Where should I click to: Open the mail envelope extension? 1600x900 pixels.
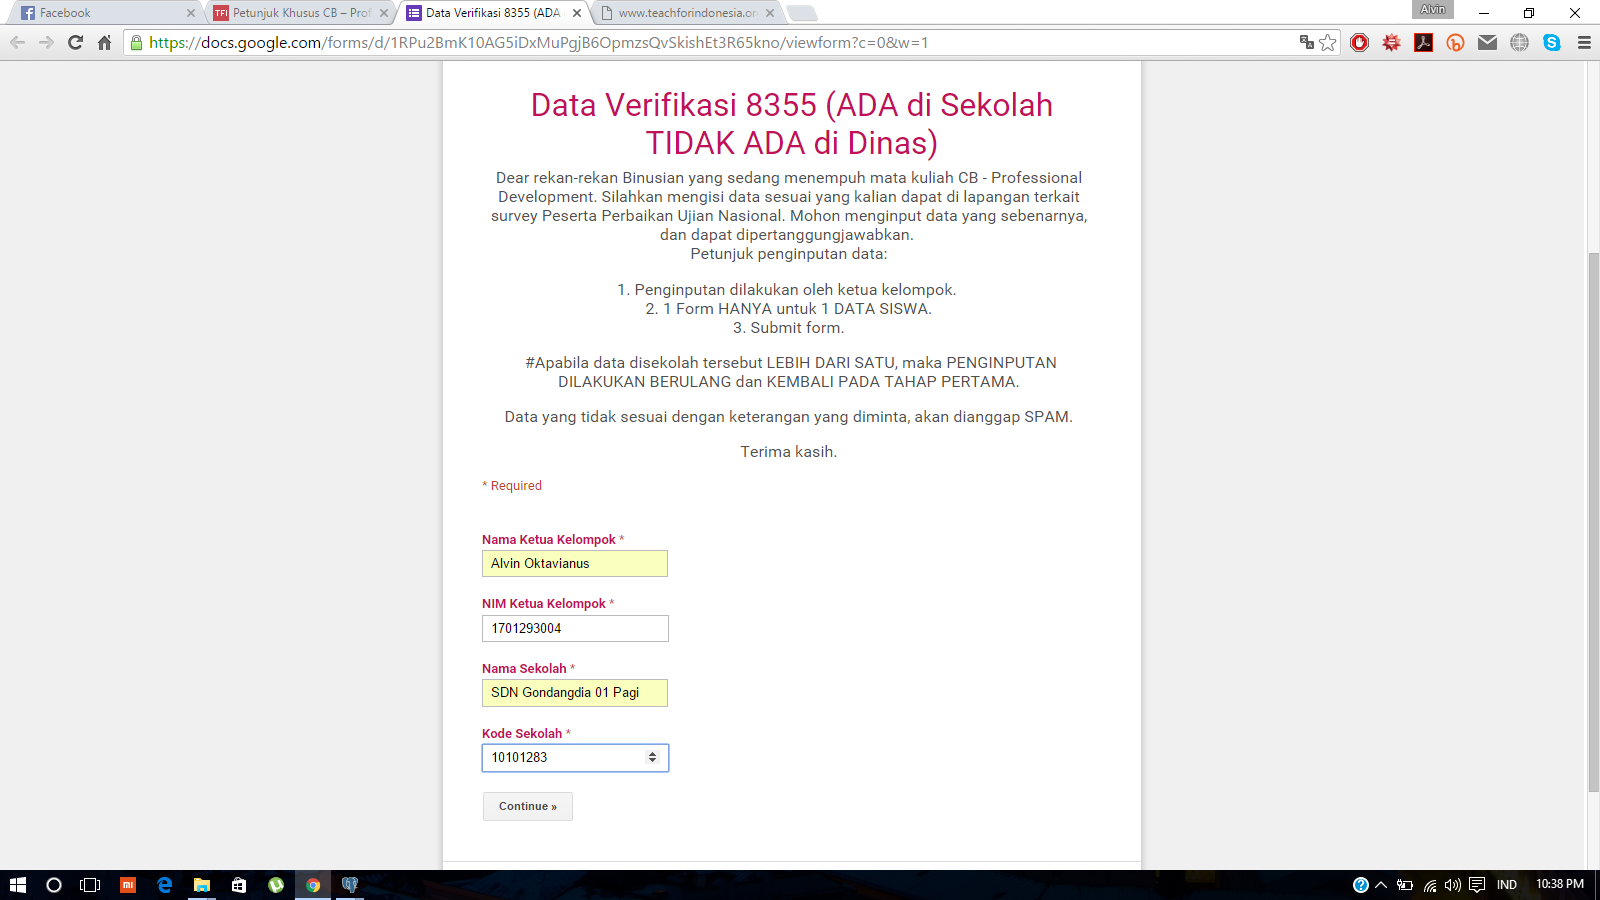click(x=1487, y=42)
